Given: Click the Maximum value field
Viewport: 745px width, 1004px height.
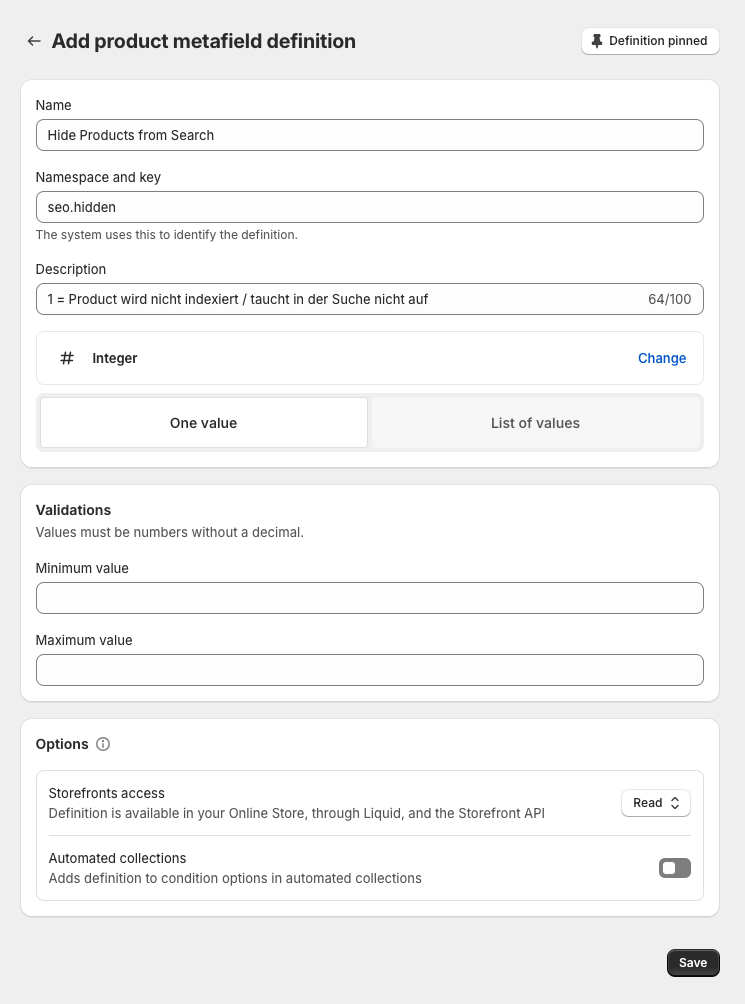Looking at the screenshot, I should click(x=370, y=670).
